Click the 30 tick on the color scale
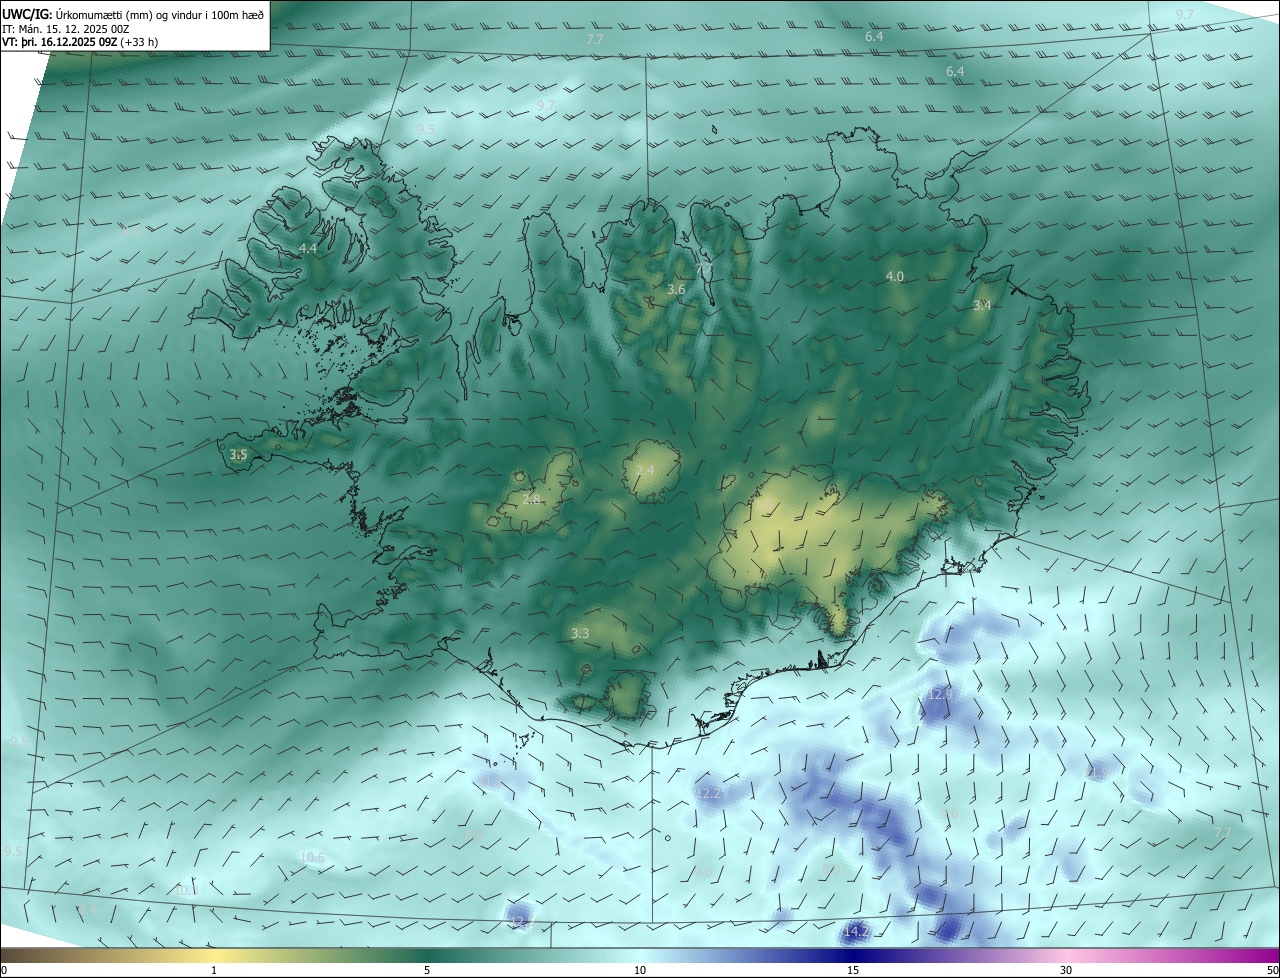Screen dimensions: 1280x978 (x=1066, y=970)
